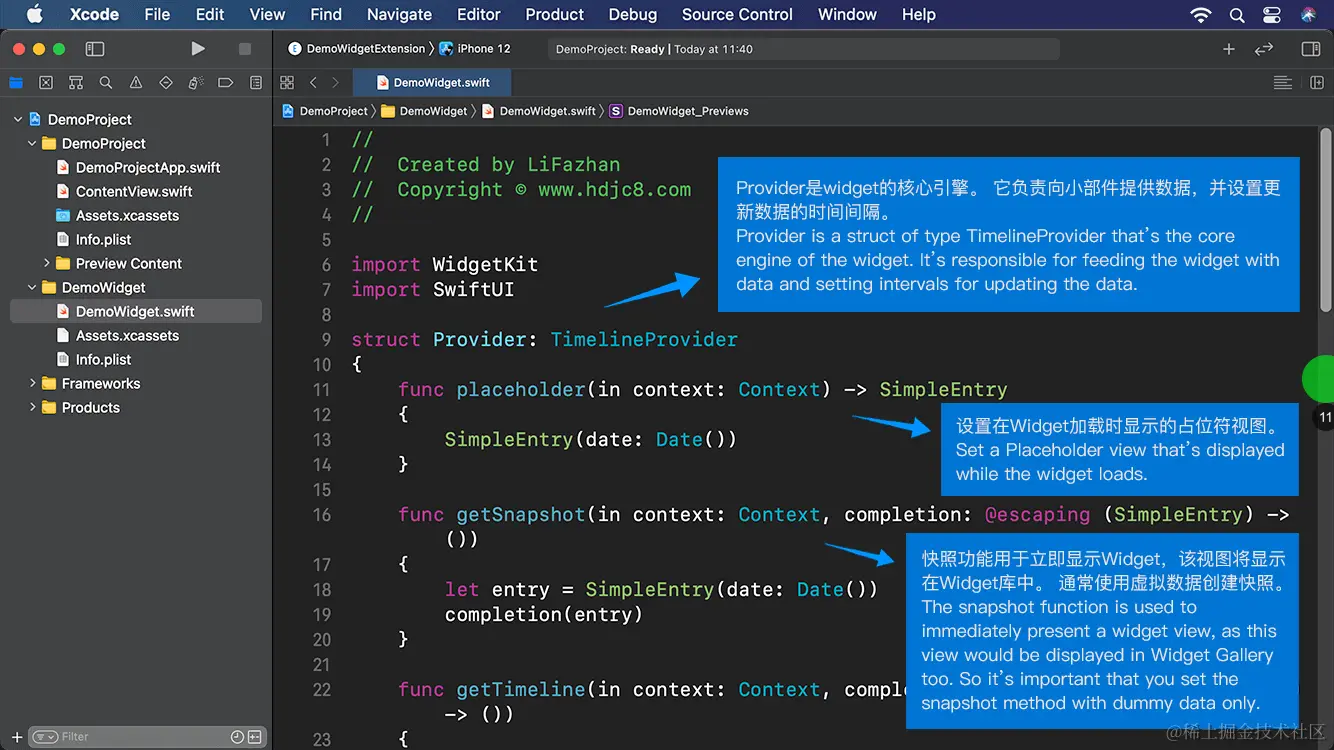Open the Issue navigator warning icon

(136, 83)
